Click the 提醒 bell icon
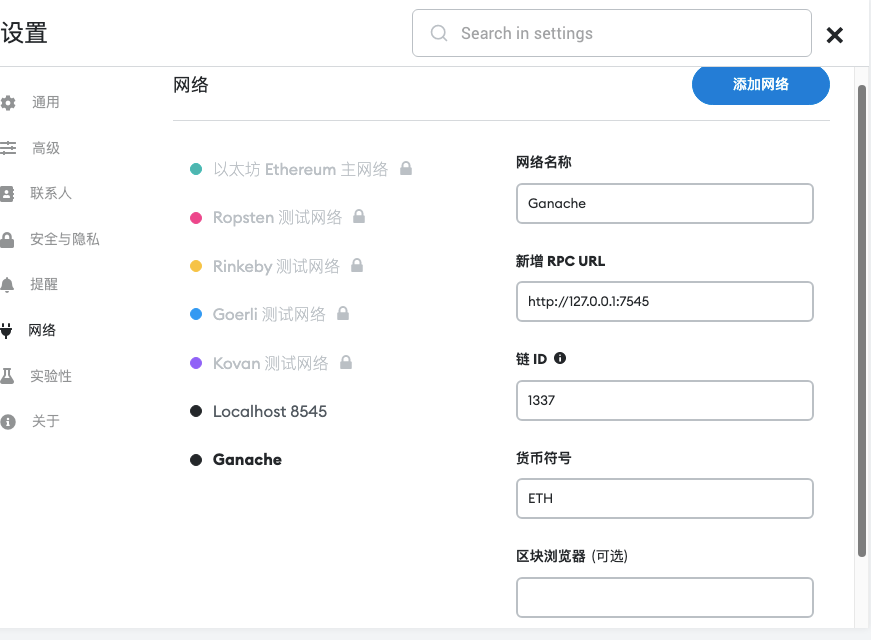 (7, 285)
